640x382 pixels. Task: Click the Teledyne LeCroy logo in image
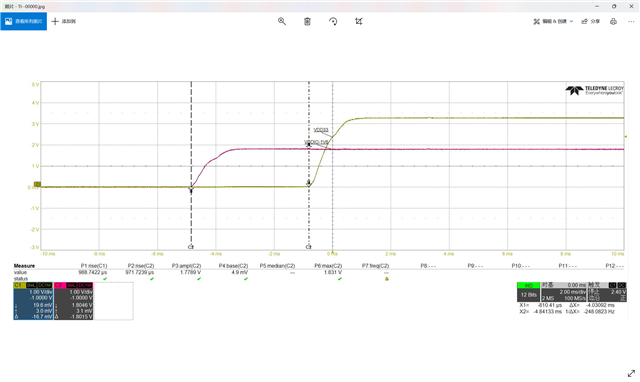click(594, 90)
